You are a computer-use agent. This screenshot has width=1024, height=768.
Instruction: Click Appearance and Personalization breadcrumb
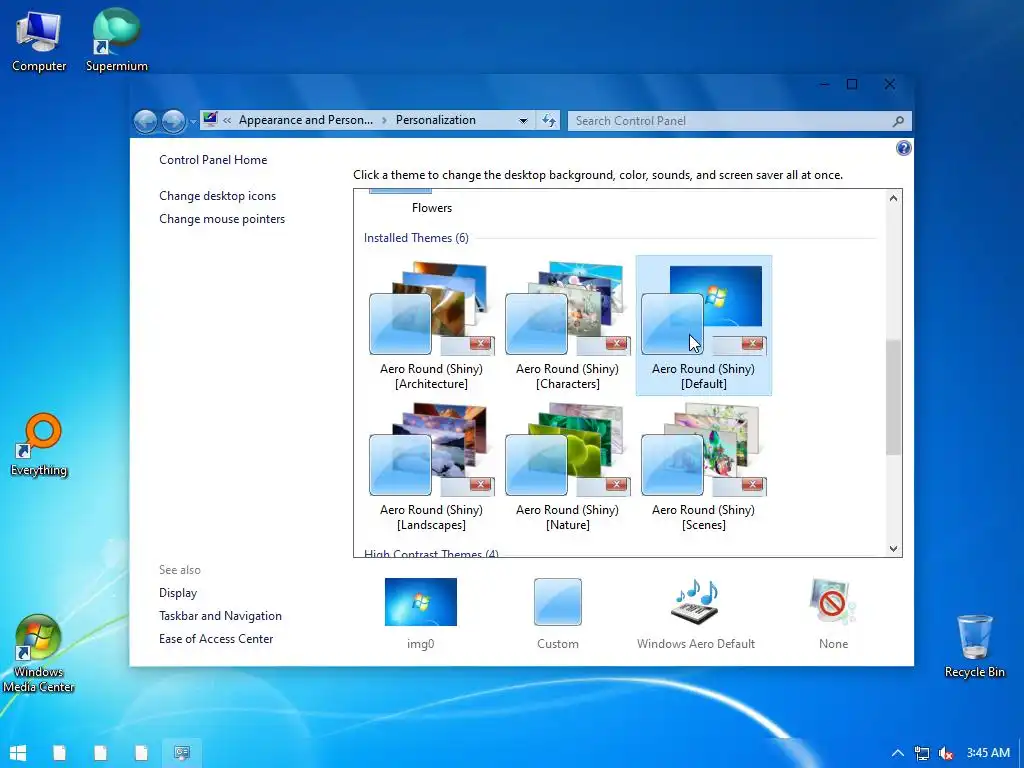click(306, 120)
